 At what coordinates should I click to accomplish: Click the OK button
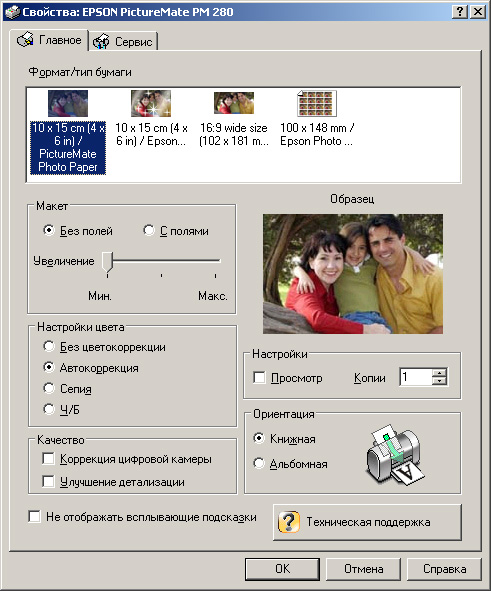282,569
